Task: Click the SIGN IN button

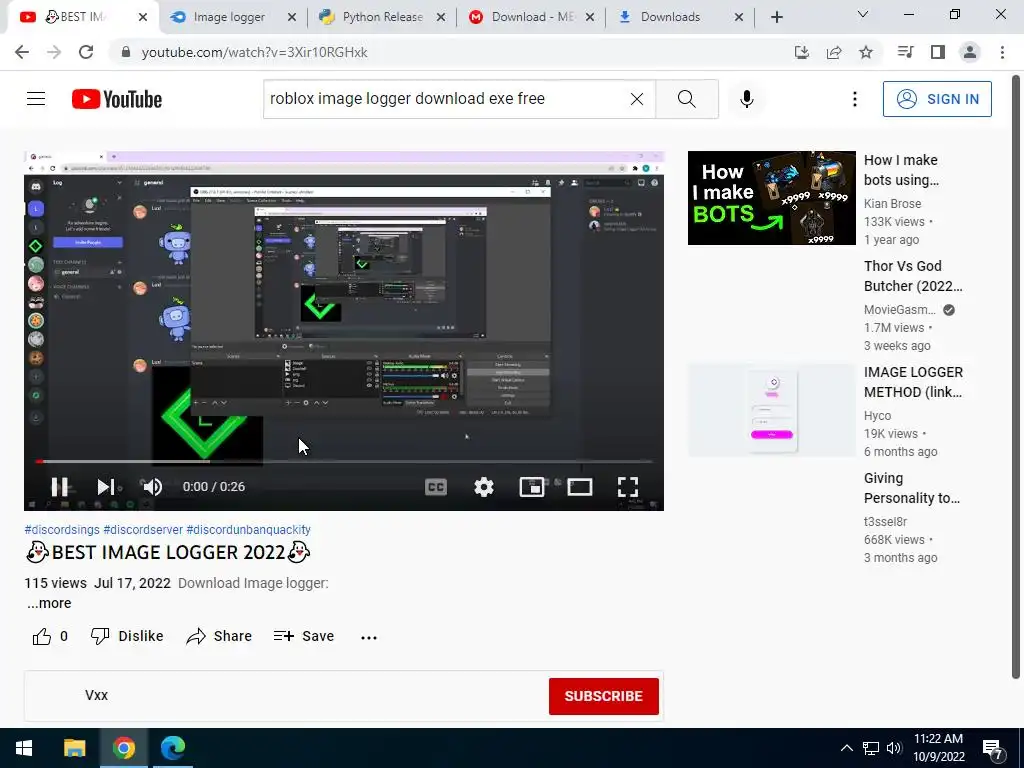Action: tap(937, 99)
